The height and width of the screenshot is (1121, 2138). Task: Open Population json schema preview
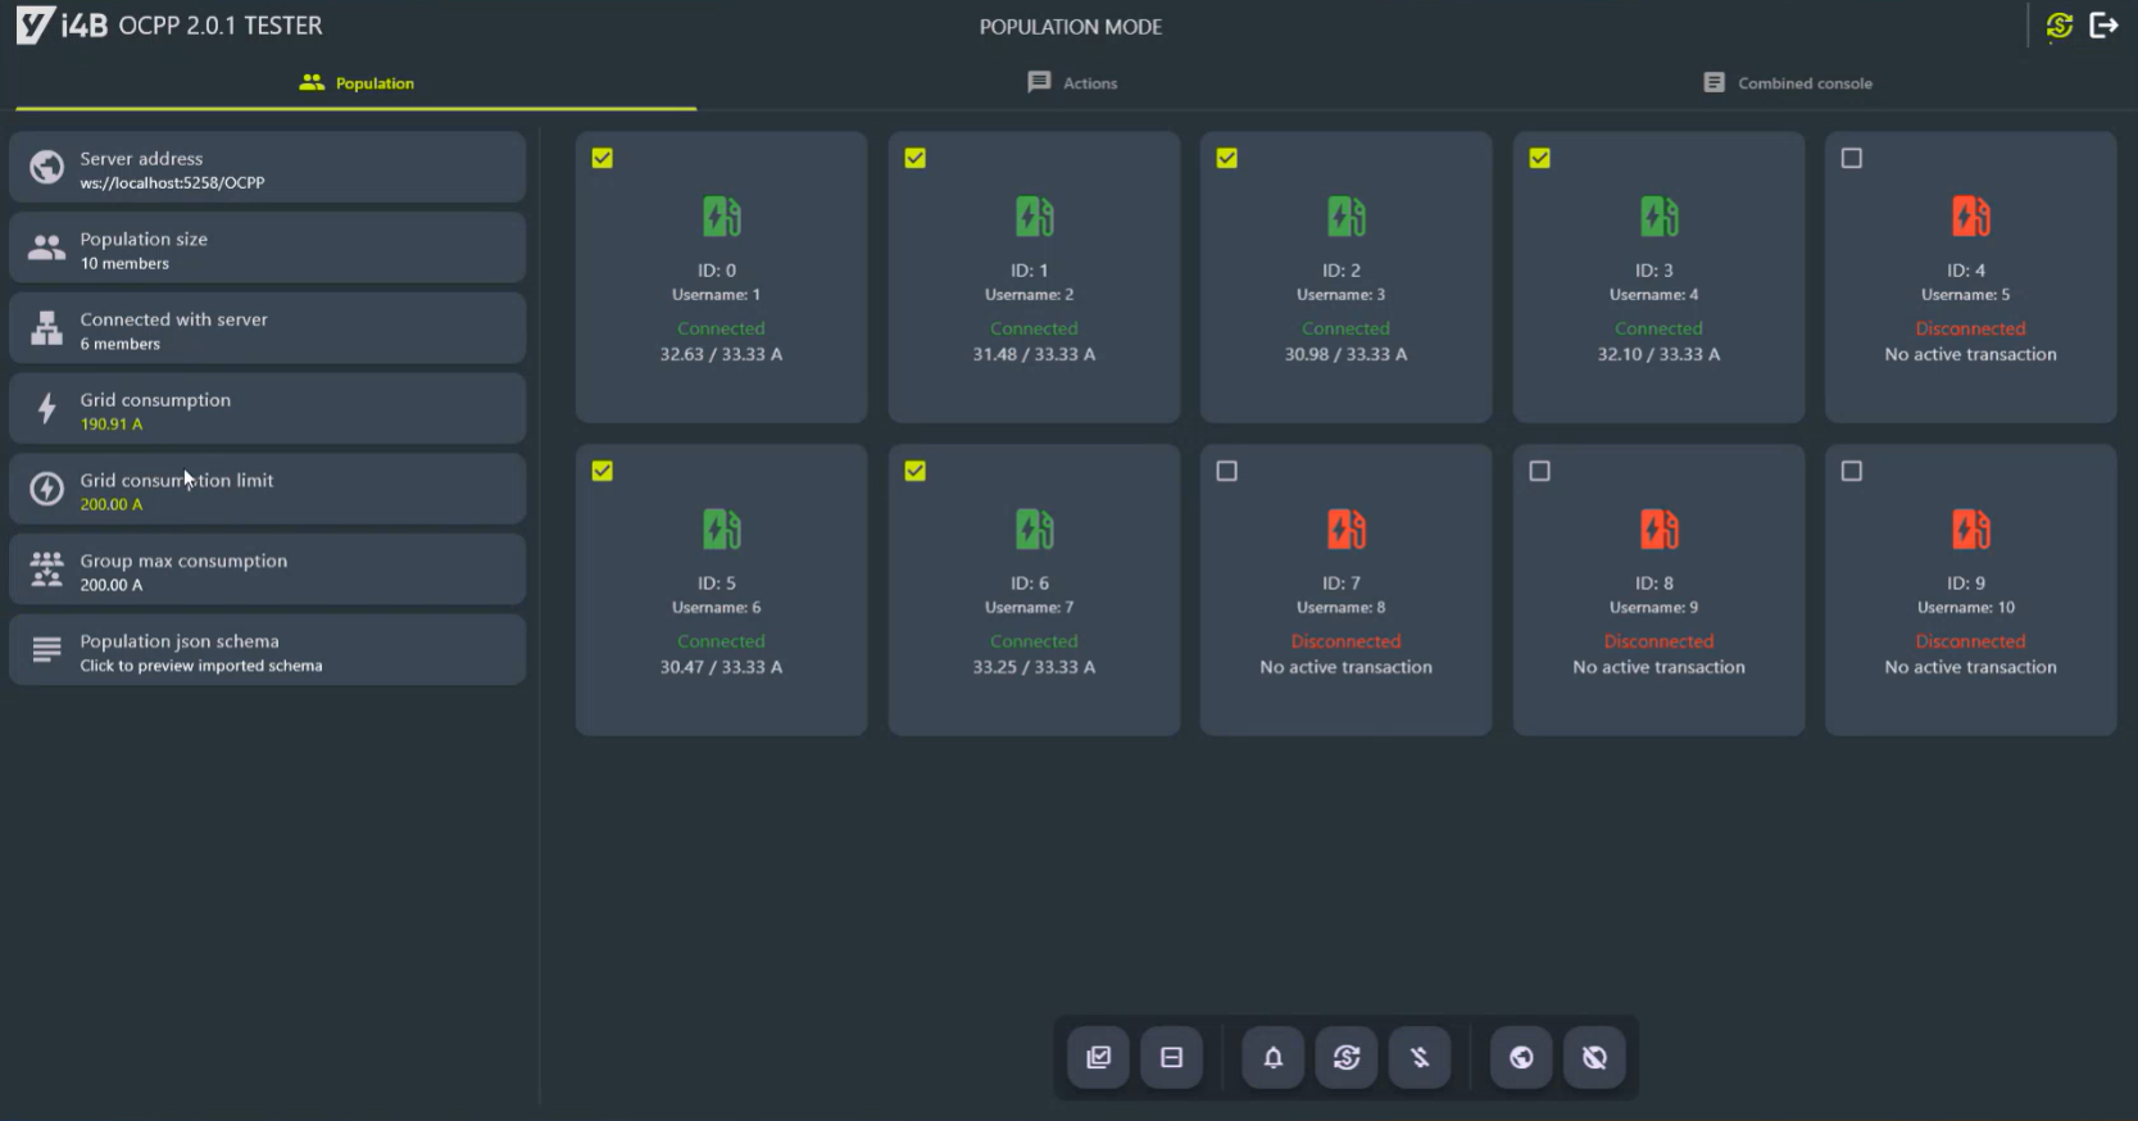click(267, 651)
